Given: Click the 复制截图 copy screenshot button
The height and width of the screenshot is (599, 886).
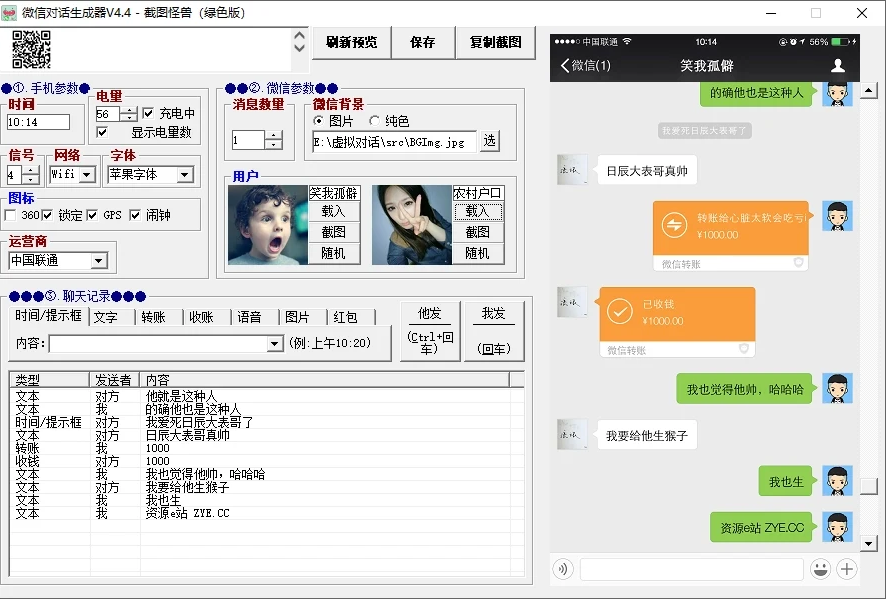Looking at the screenshot, I should tap(496, 43).
